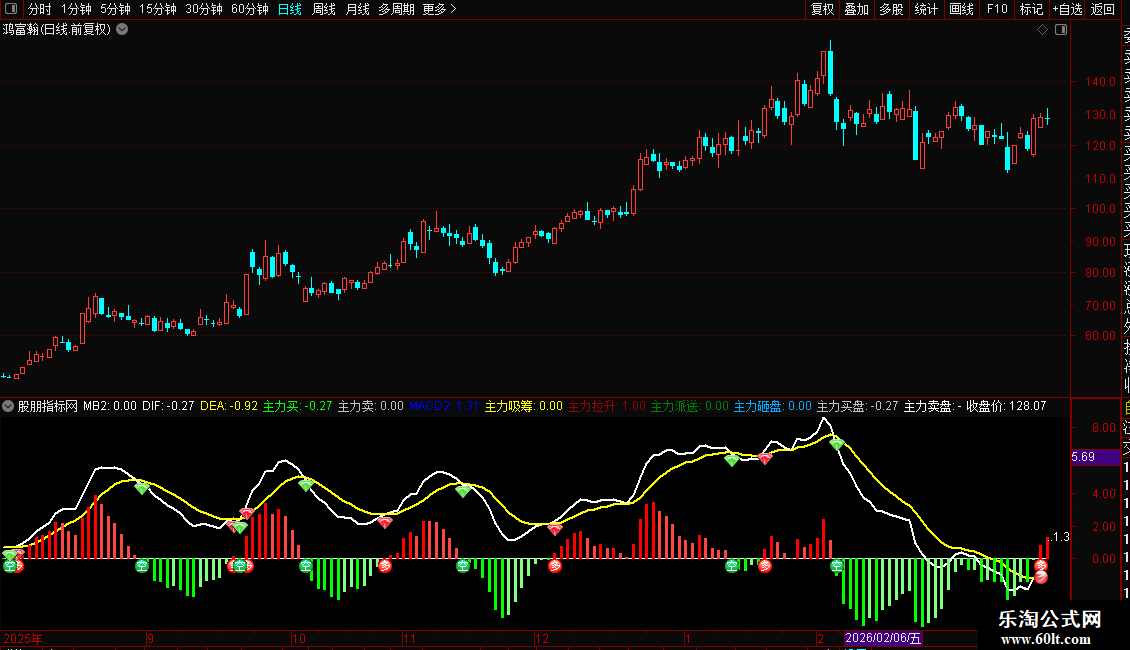Open the 画线 drawing tools

[x=961, y=9]
